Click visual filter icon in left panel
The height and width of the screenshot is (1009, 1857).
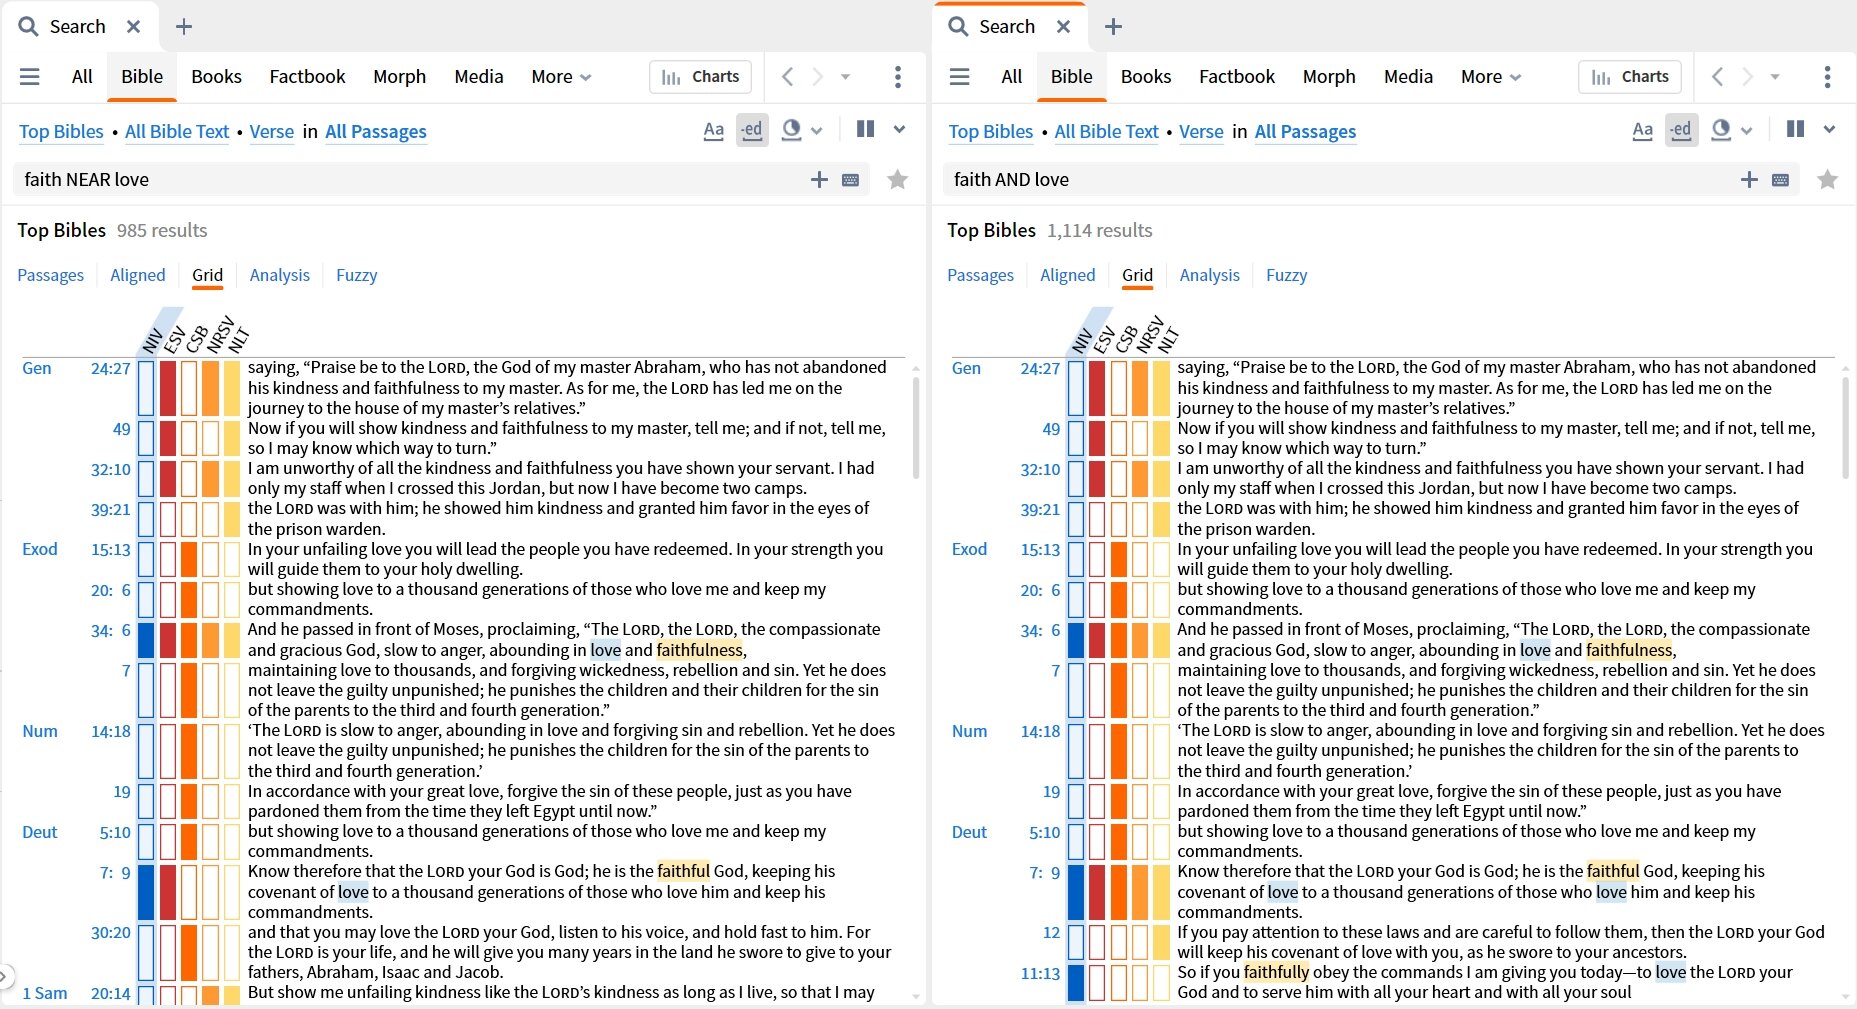[x=791, y=130]
